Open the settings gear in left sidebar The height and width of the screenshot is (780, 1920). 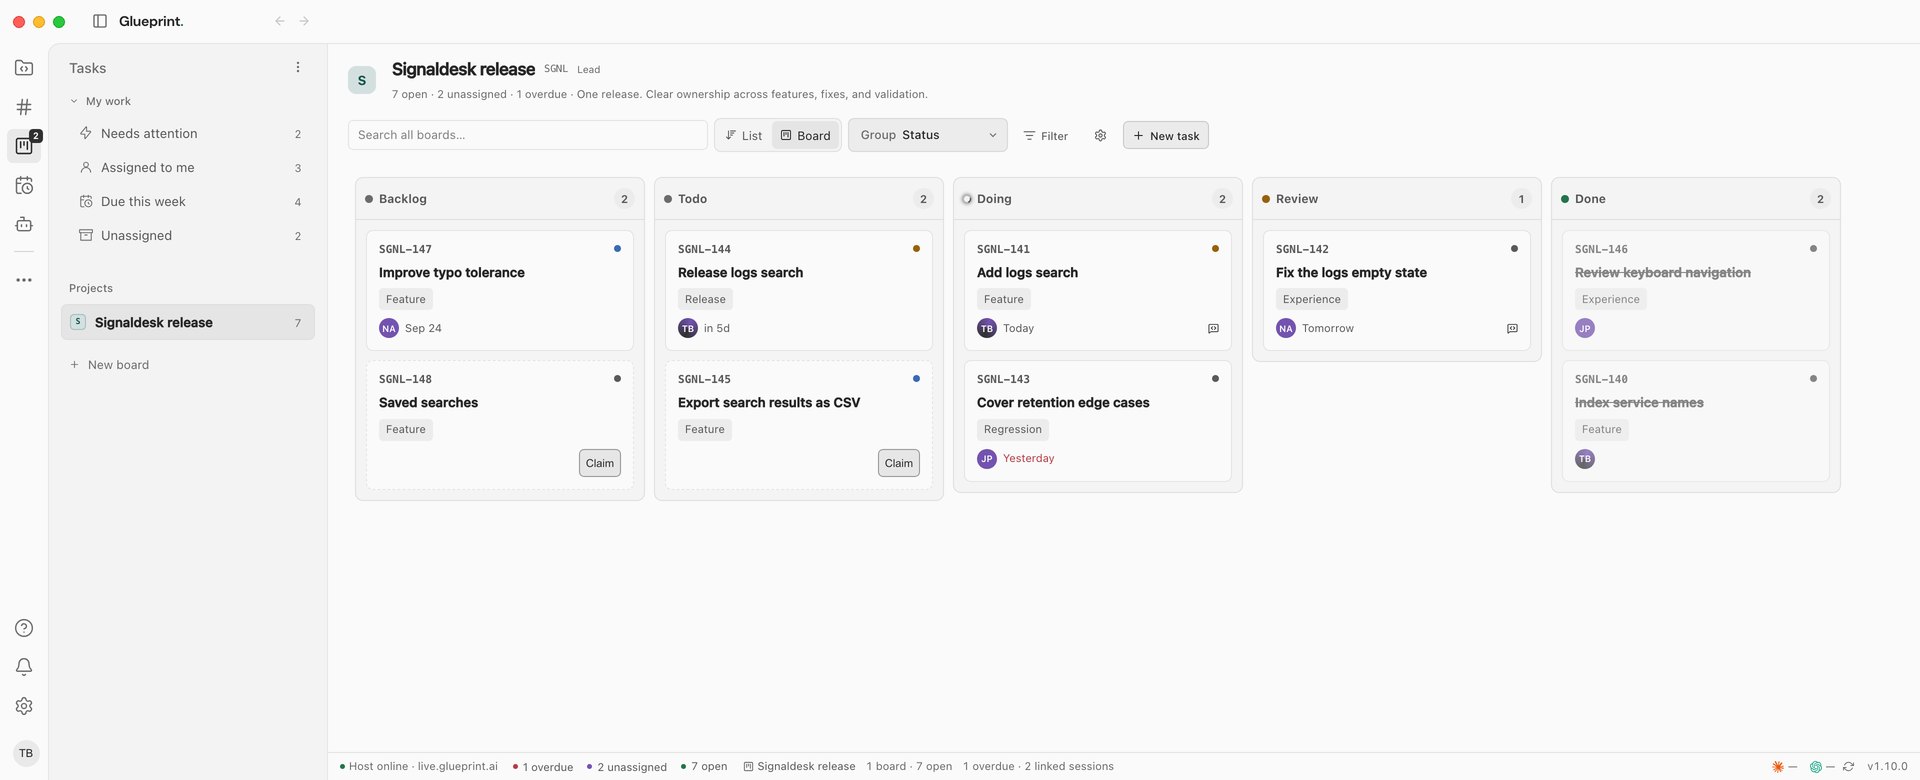tap(24, 706)
